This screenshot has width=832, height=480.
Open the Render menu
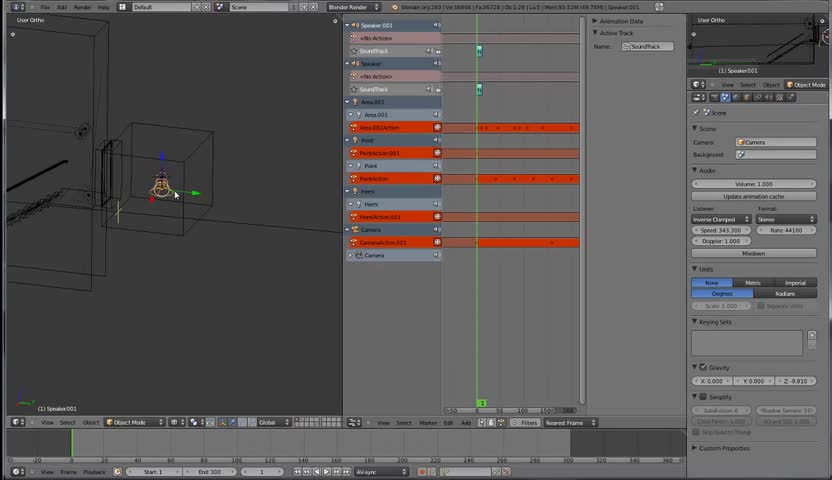[82, 7]
